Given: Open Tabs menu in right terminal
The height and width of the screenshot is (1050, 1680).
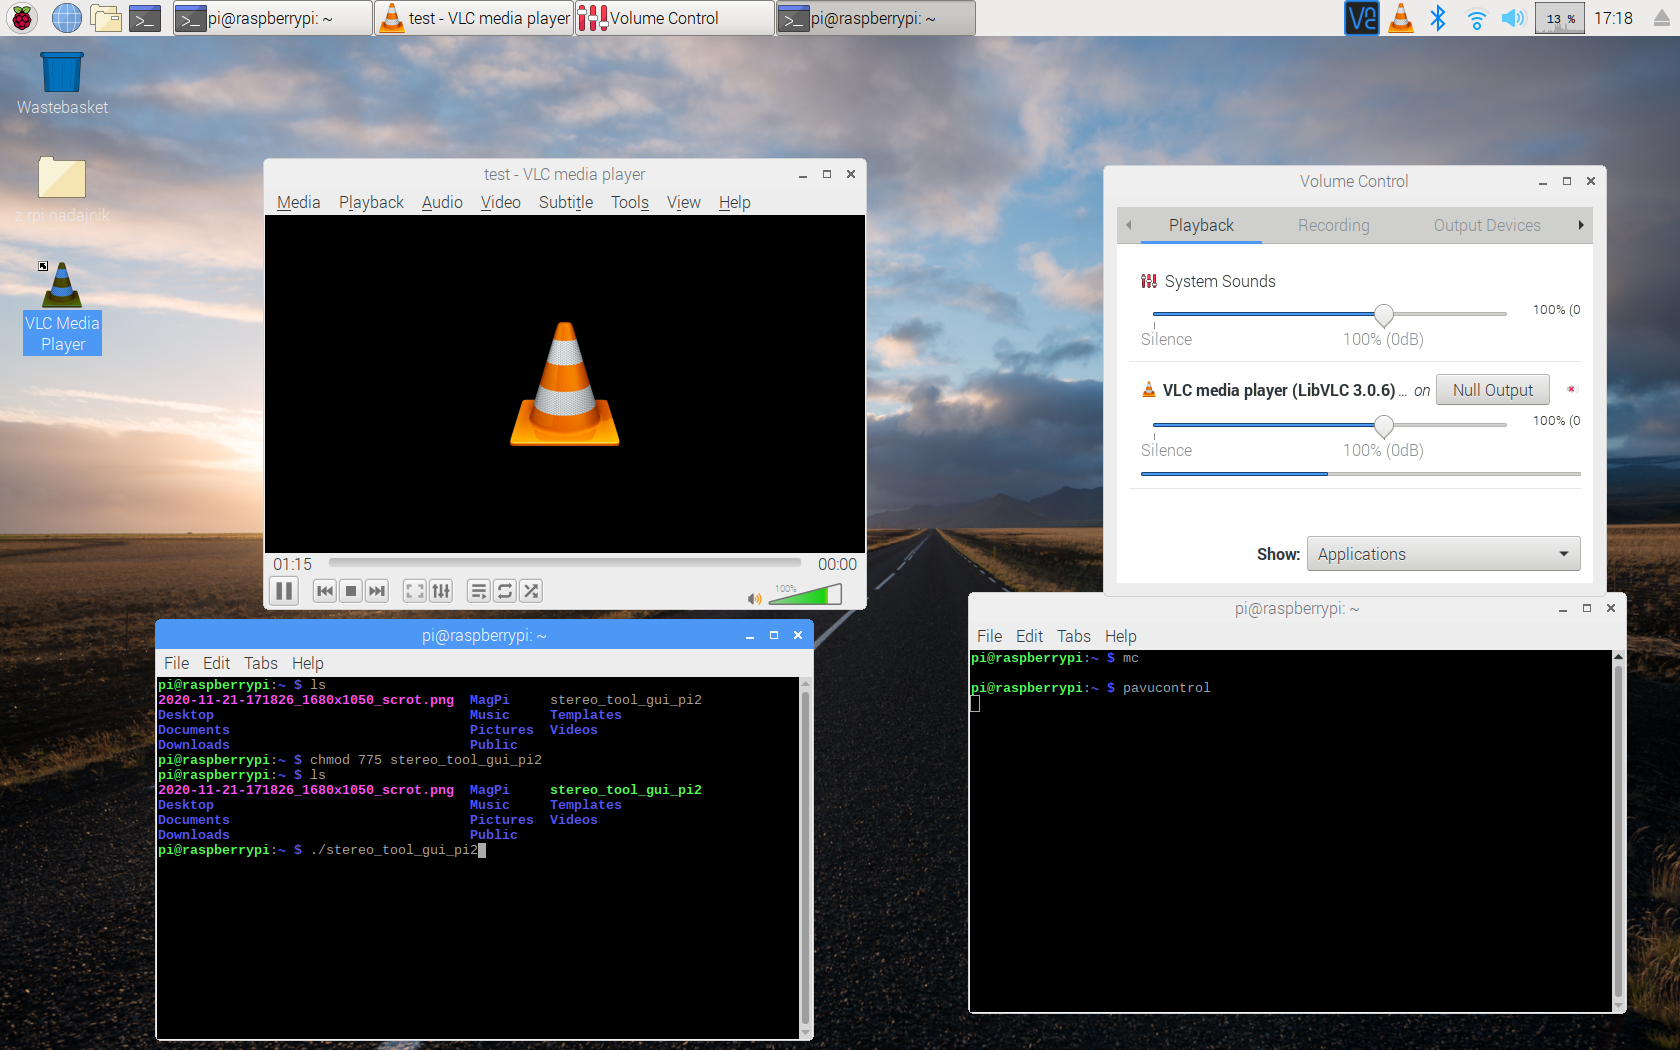Looking at the screenshot, I should pos(1073,636).
